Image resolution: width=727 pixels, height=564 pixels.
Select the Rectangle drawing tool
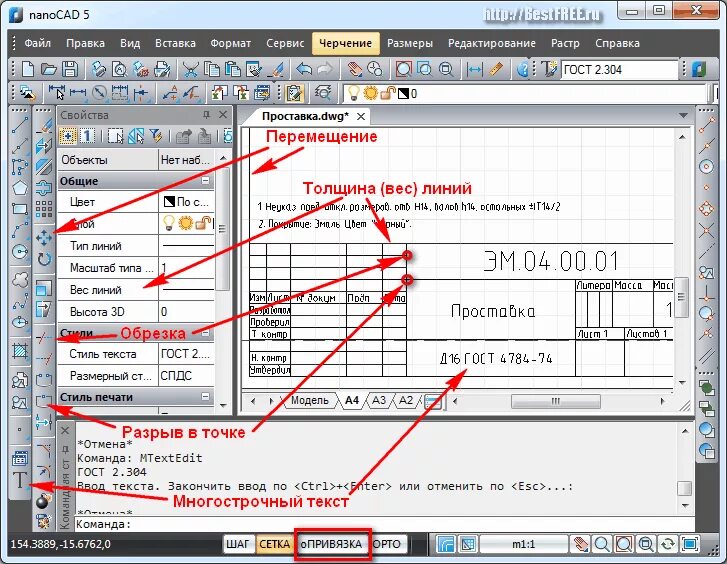coord(20,209)
